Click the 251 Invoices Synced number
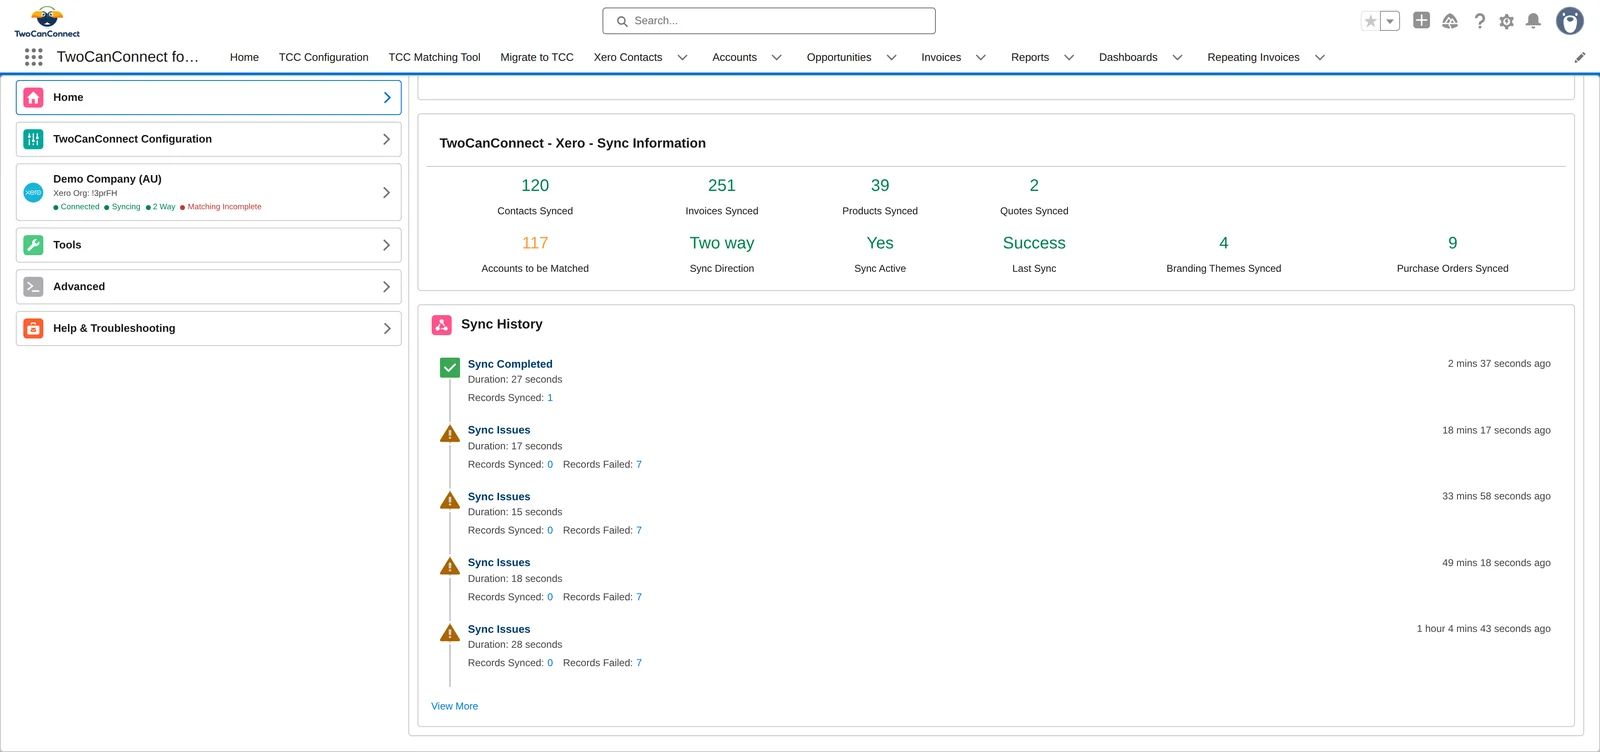 coord(722,185)
